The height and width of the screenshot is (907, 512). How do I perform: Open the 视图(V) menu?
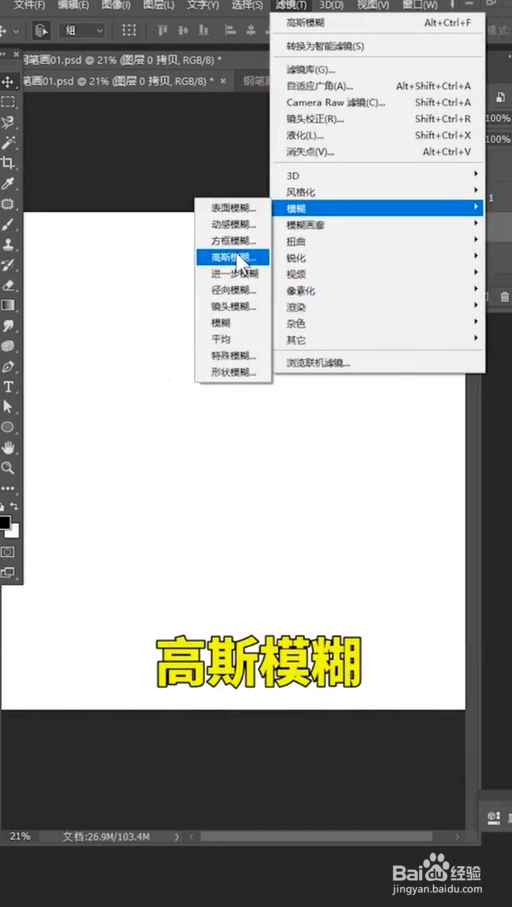click(373, 5)
